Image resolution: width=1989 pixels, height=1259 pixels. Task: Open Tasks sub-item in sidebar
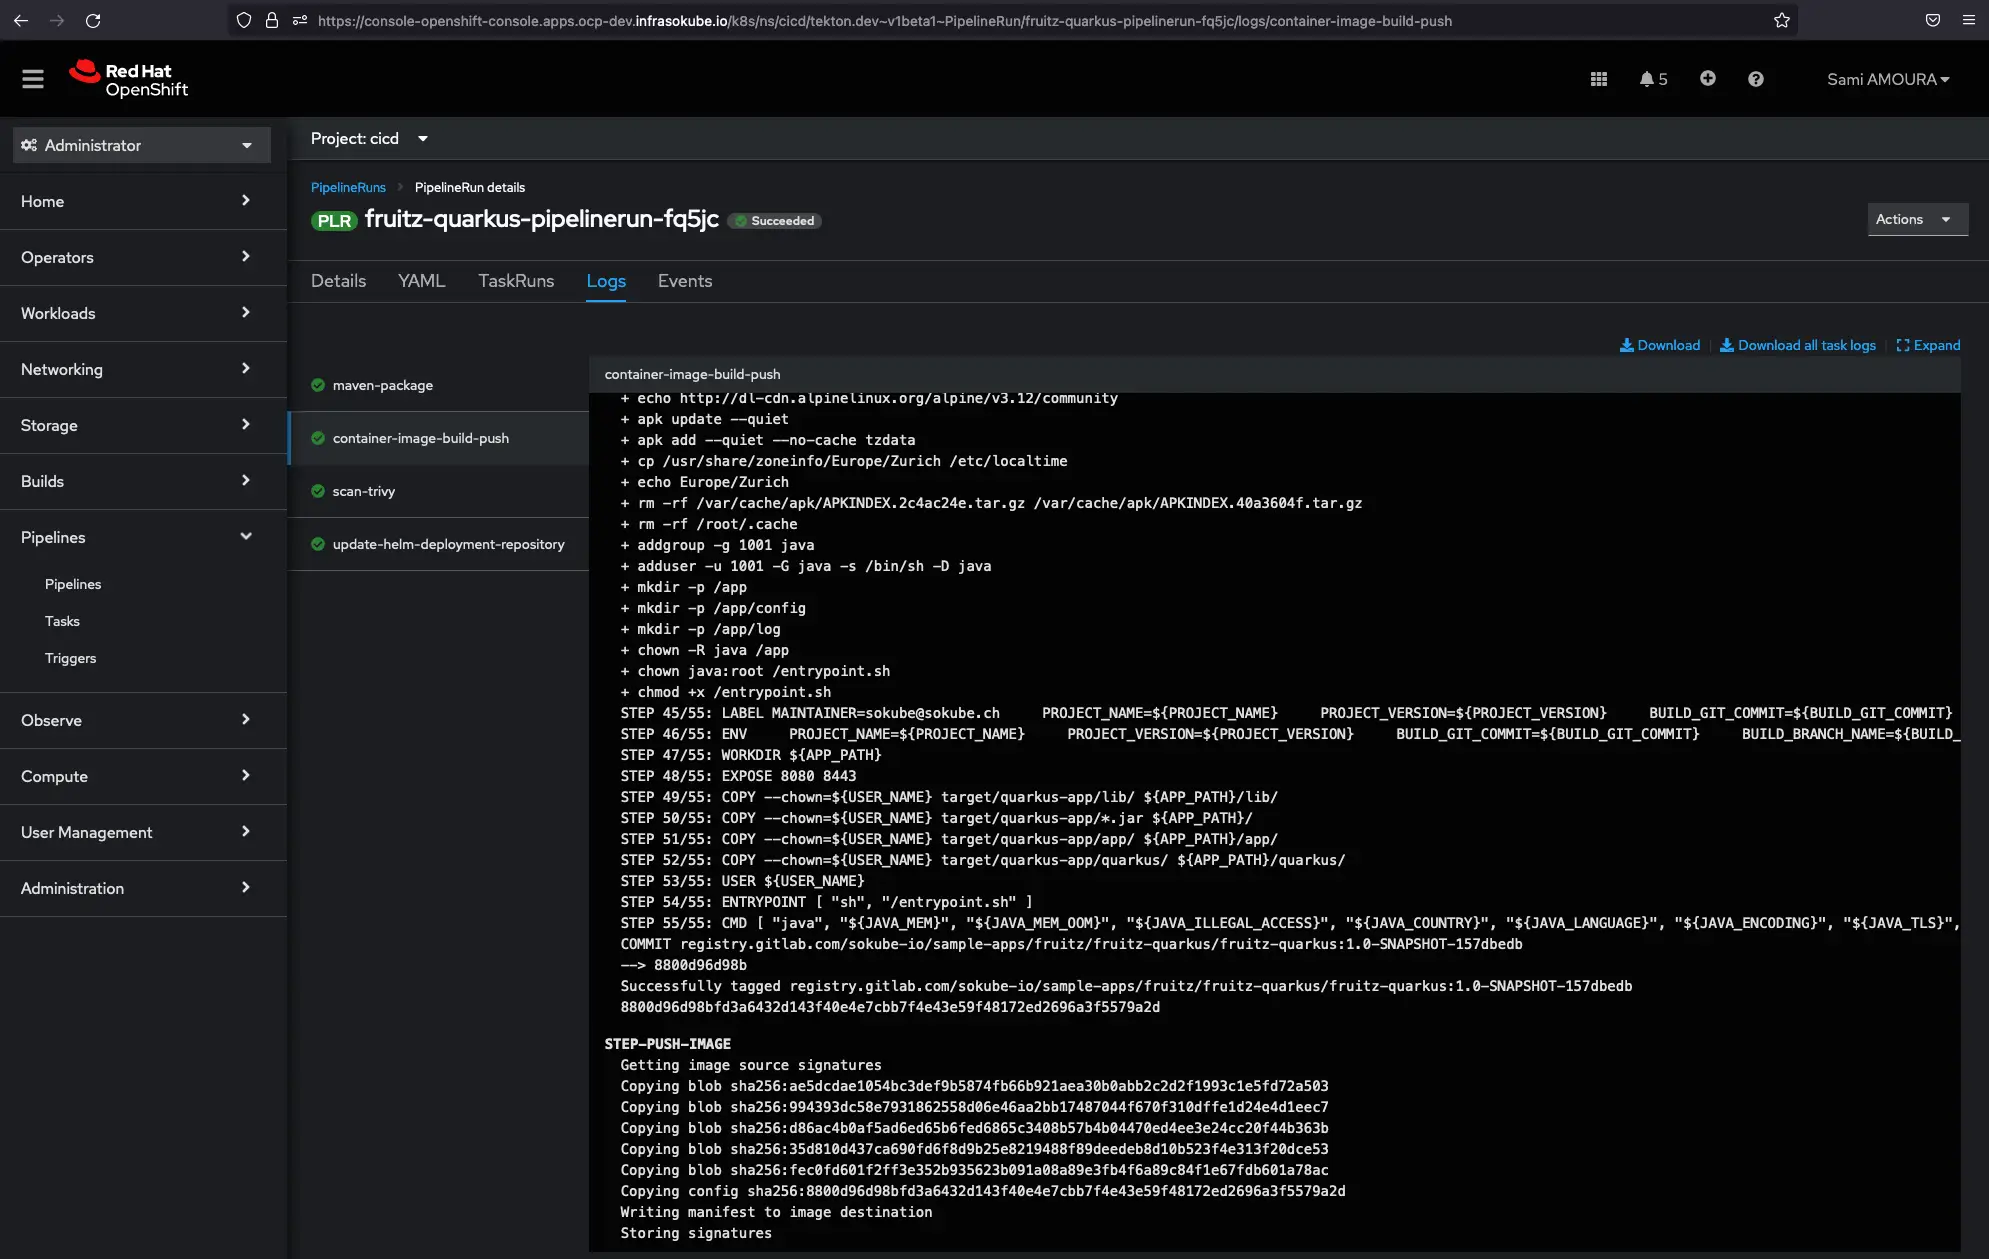(62, 621)
